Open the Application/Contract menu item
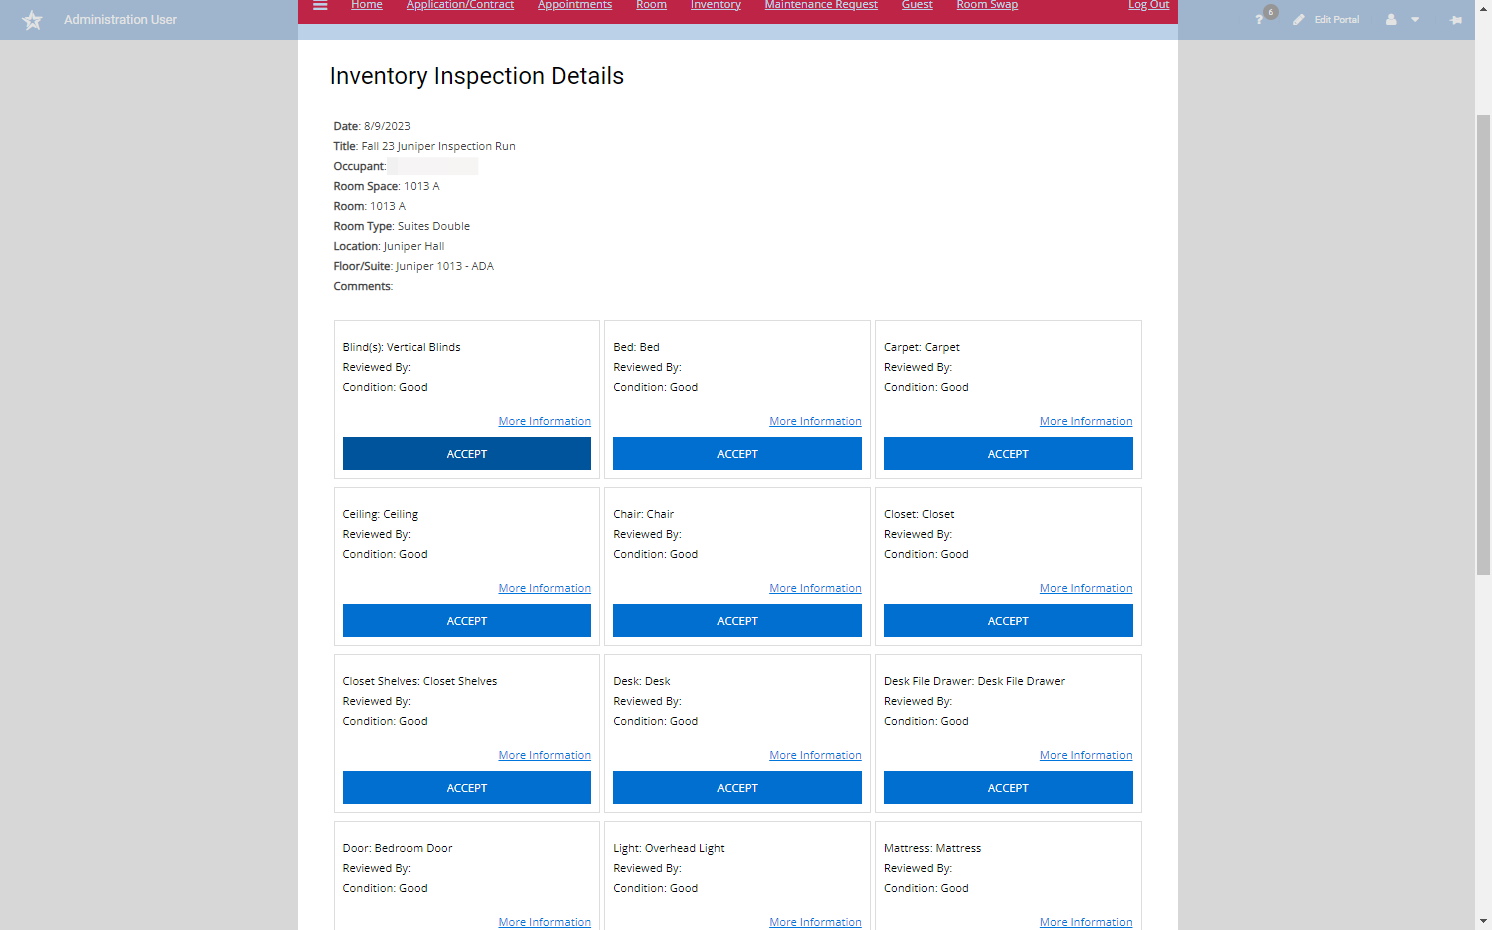 [460, 5]
